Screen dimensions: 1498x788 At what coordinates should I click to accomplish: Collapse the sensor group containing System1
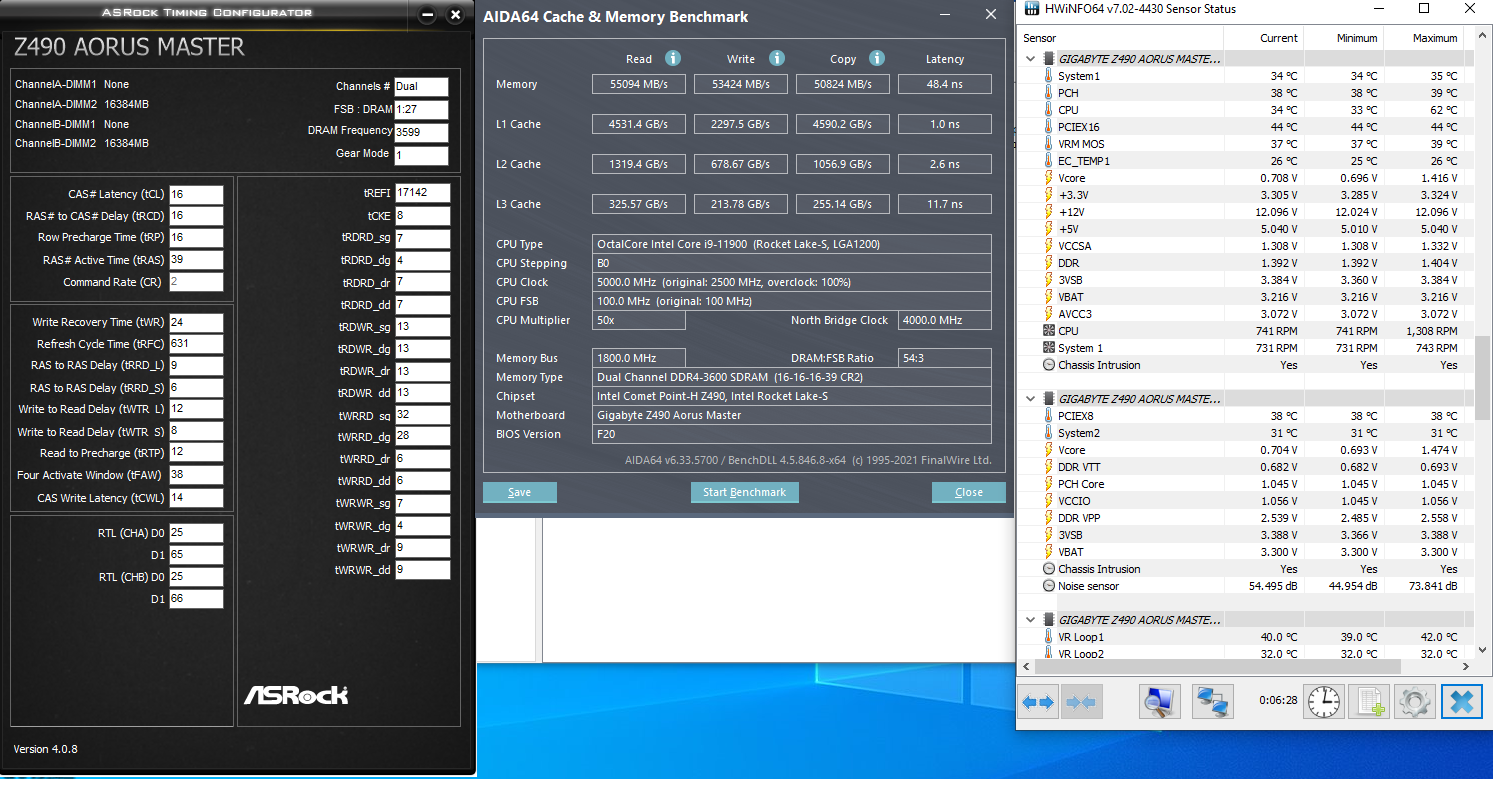coord(1031,59)
